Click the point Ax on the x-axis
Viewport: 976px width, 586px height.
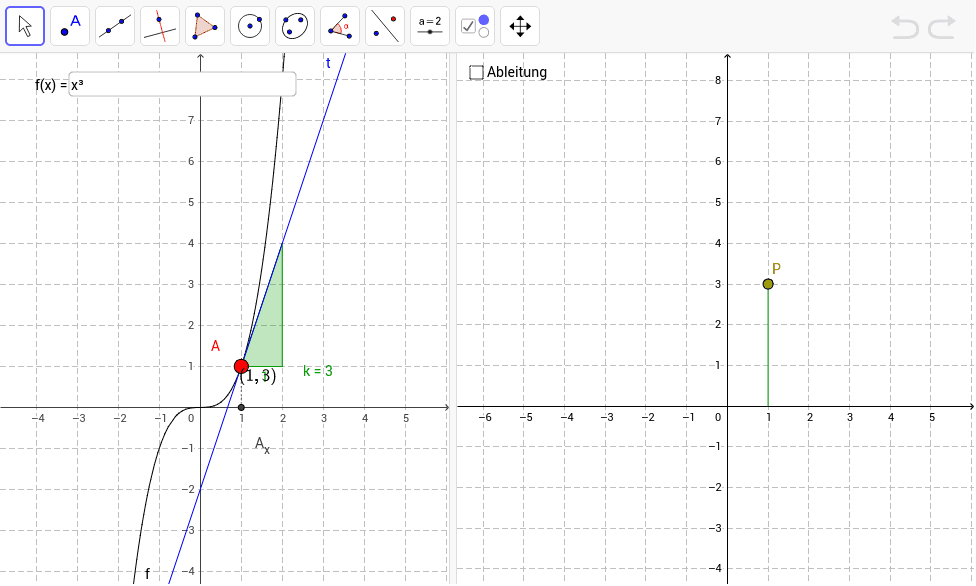242,407
